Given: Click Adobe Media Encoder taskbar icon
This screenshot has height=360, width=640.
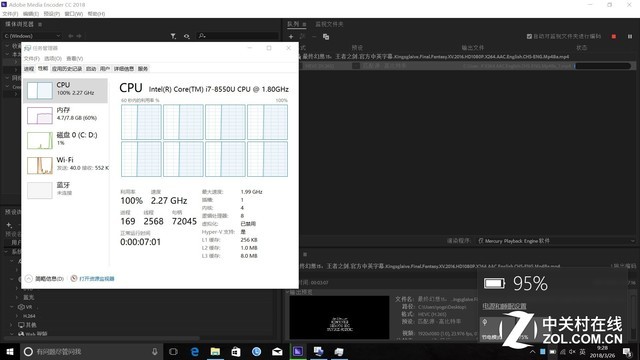Looking at the screenshot, I should click(298, 351).
